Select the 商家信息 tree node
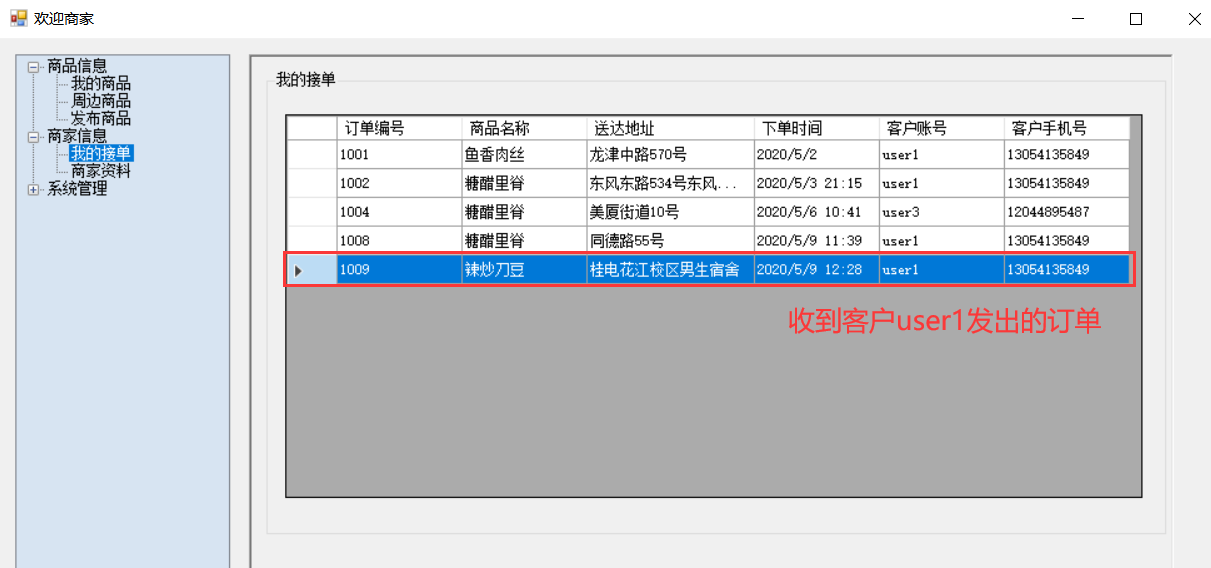The width and height of the screenshot is (1211, 568). tap(77, 136)
